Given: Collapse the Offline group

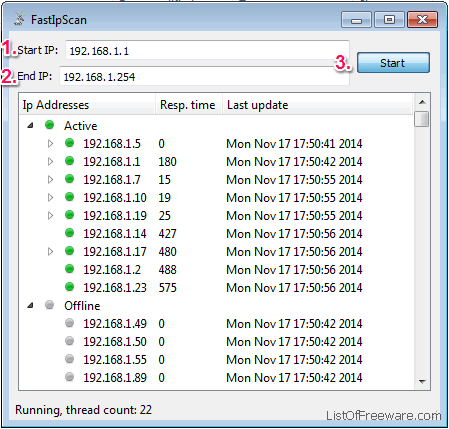Looking at the screenshot, I should coord(31,305).
